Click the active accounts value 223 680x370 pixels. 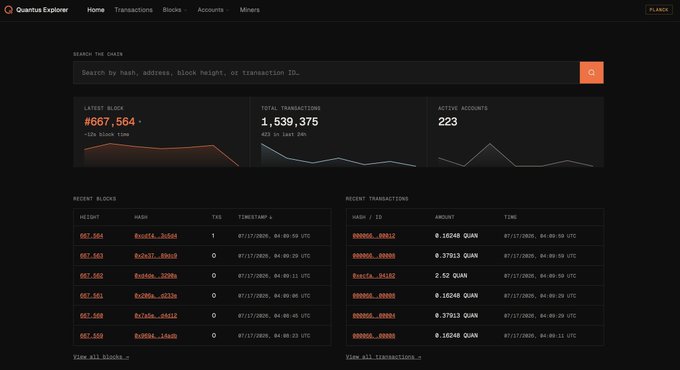[447, 121]
